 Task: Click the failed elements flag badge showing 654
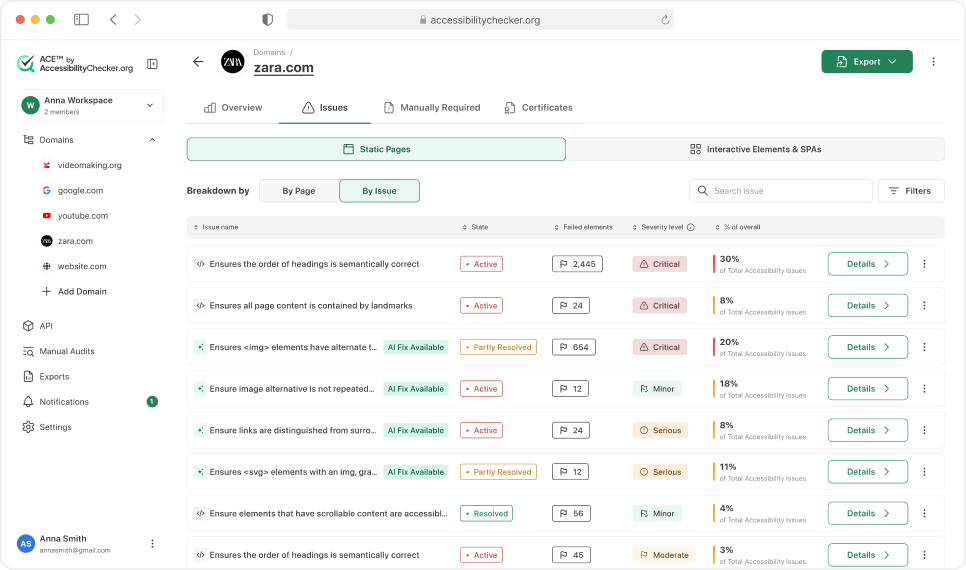(574, 347)
